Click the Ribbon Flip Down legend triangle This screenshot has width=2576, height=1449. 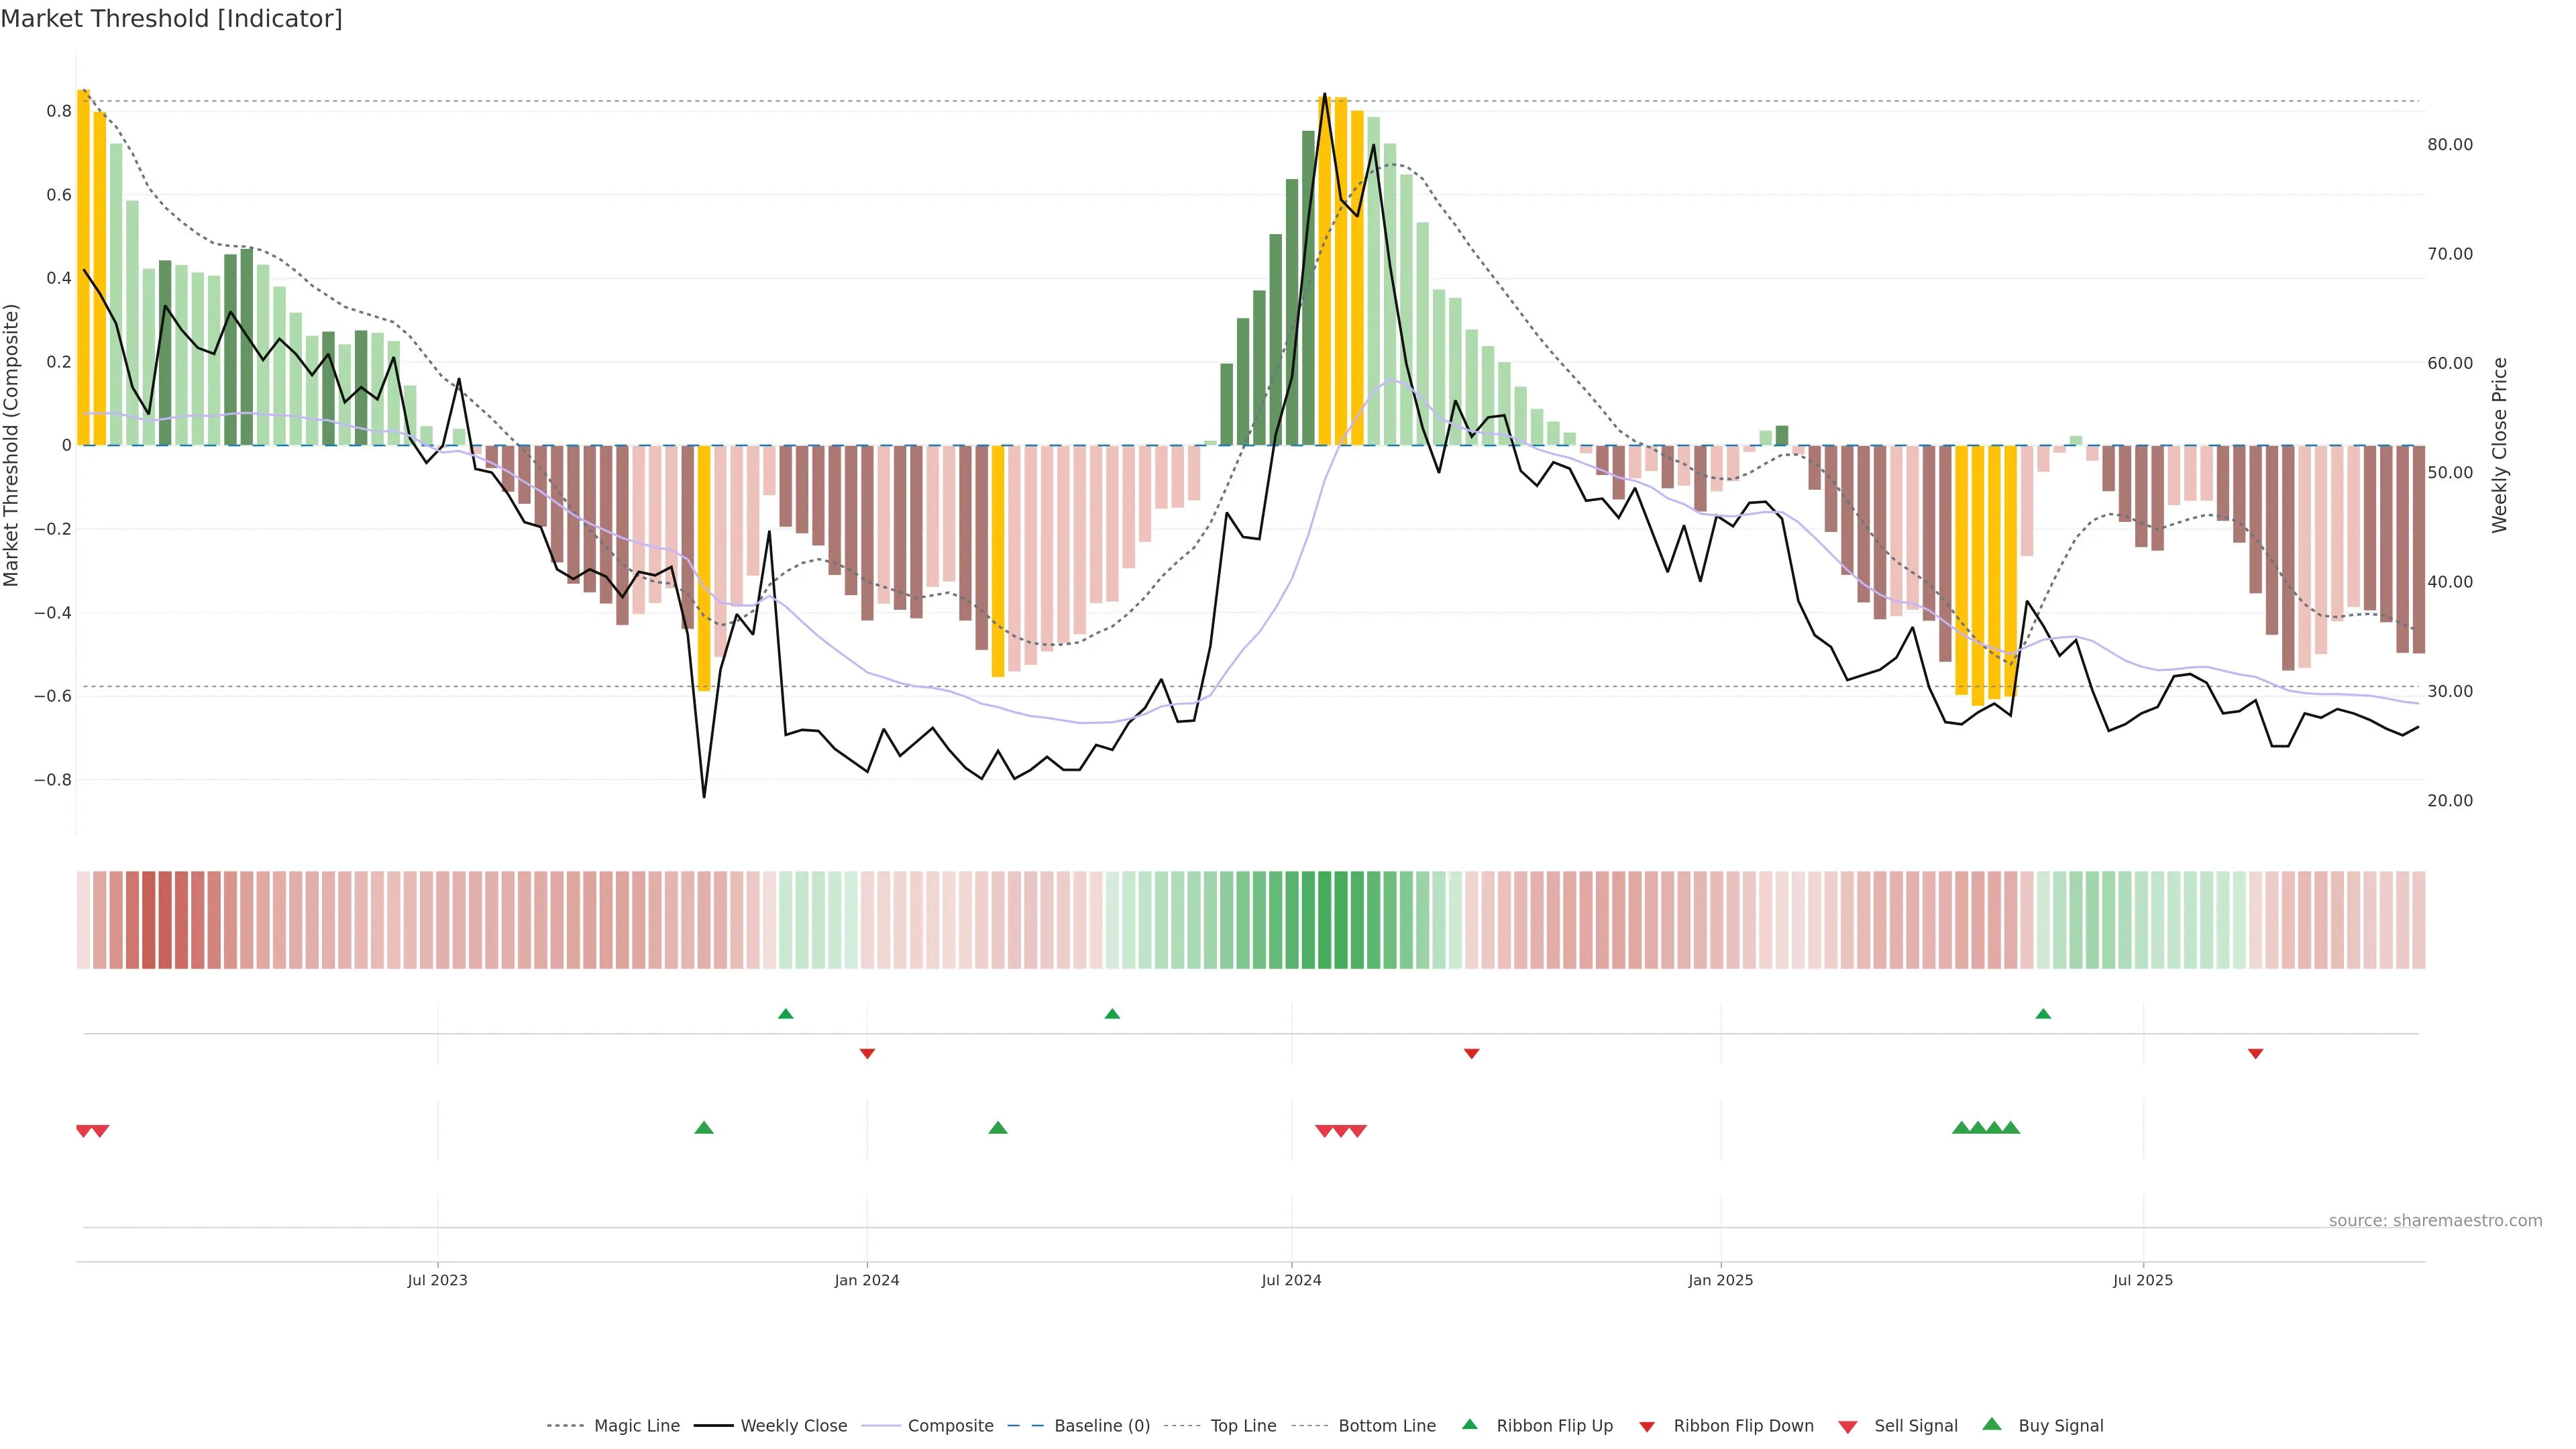click(1646, 1427)
